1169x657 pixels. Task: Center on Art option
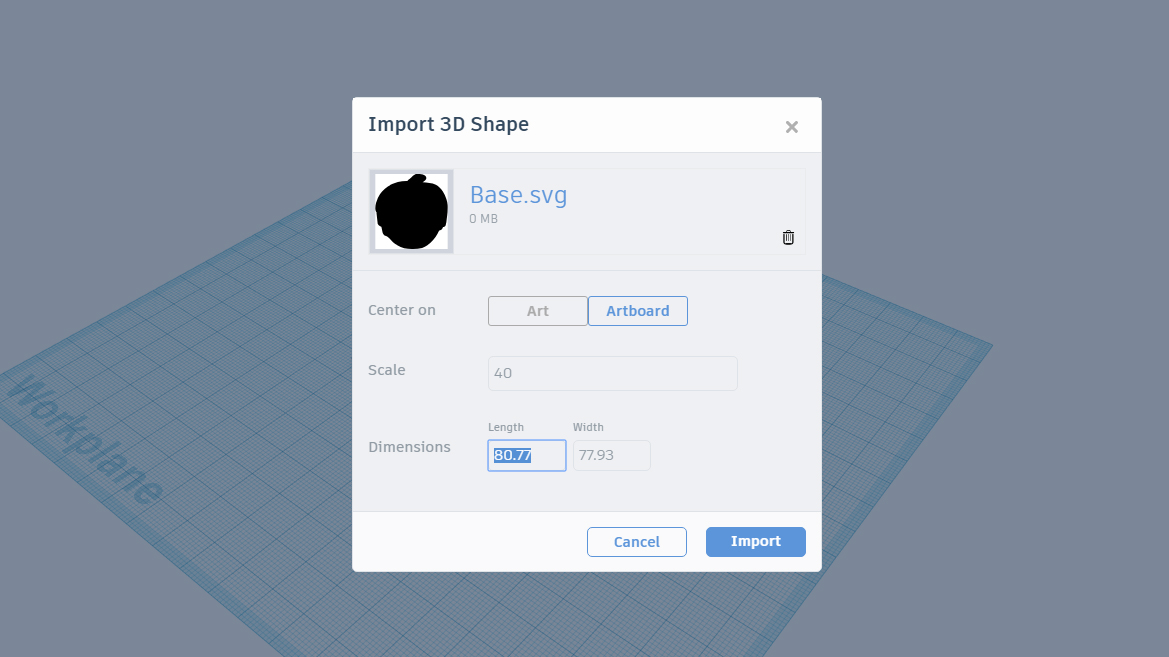538,311
